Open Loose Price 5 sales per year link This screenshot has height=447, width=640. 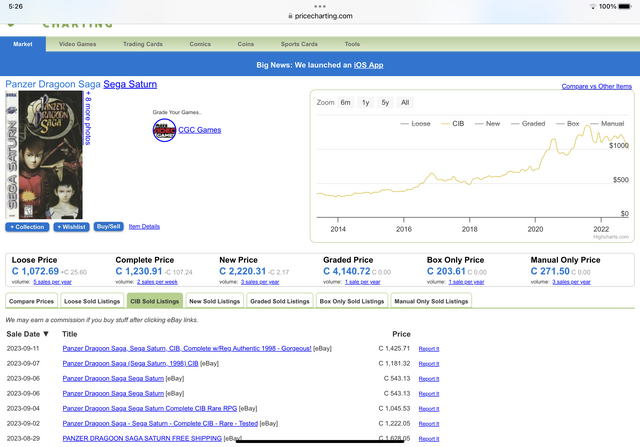[52, 282]
